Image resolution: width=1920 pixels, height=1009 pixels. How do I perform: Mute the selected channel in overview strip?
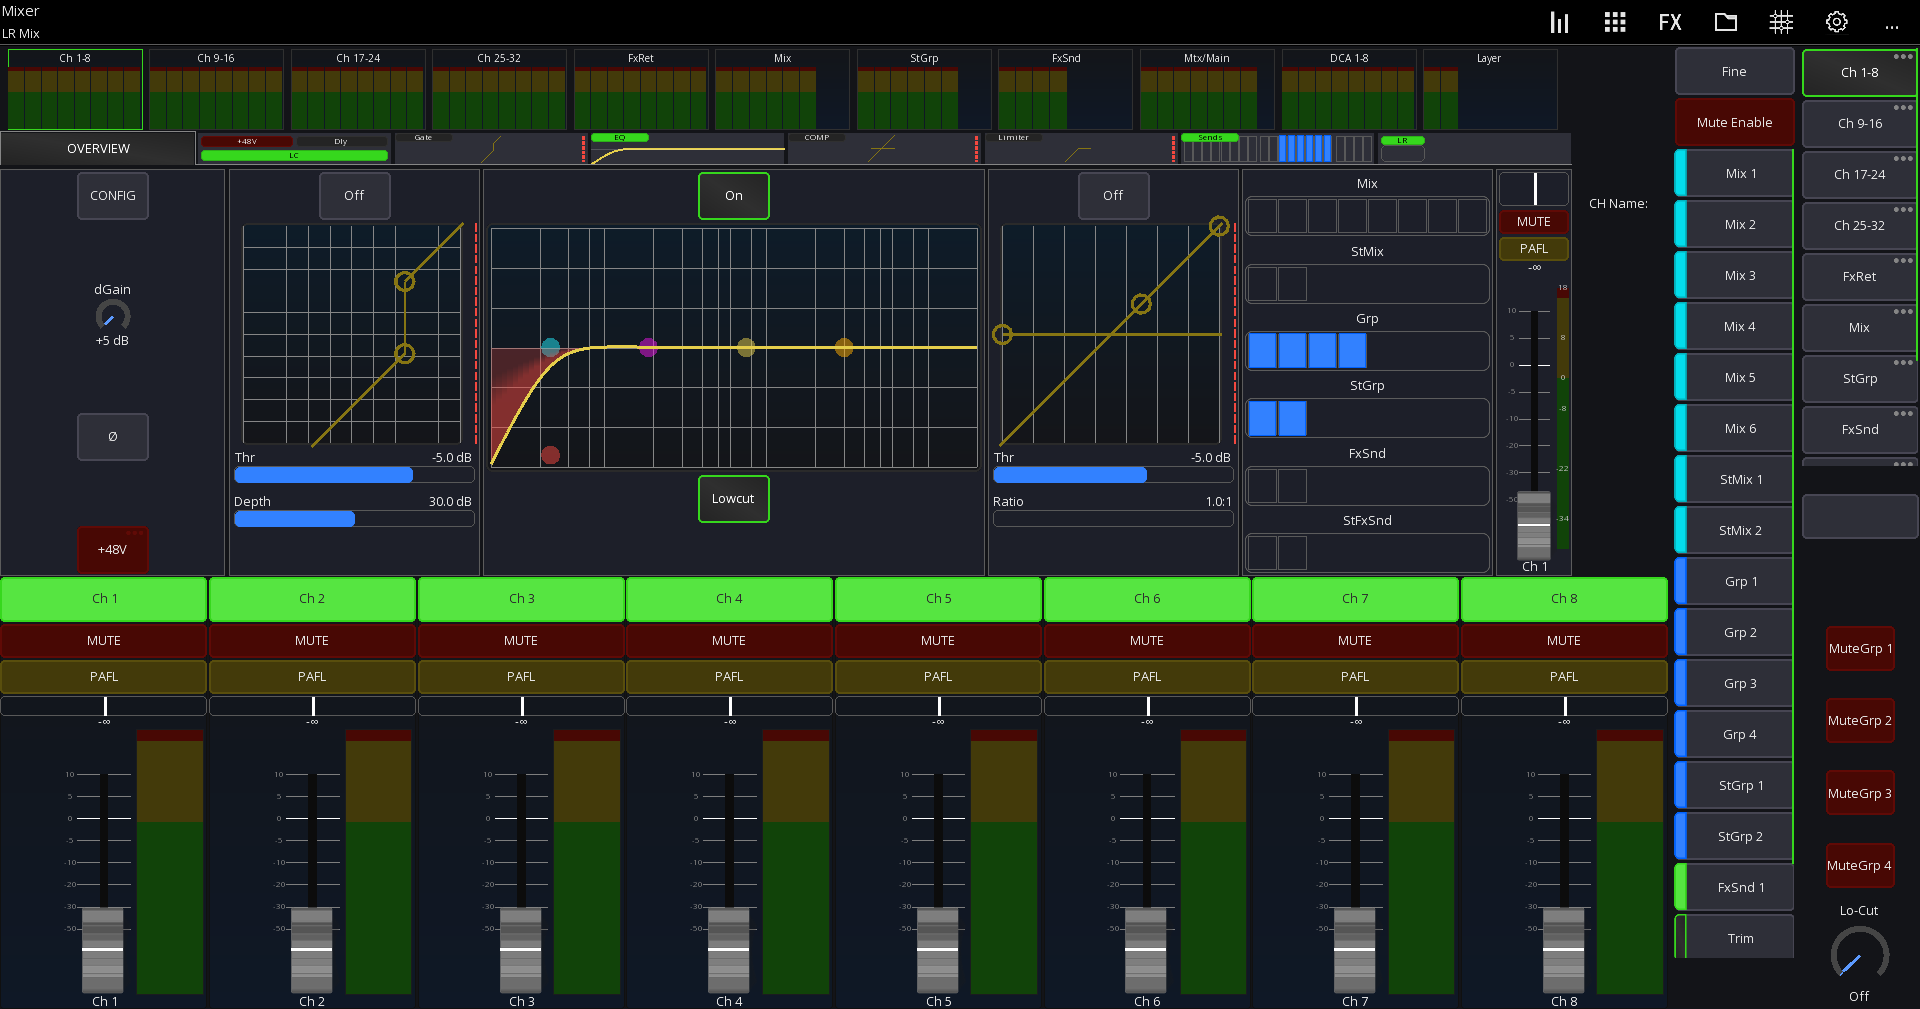1533,222
